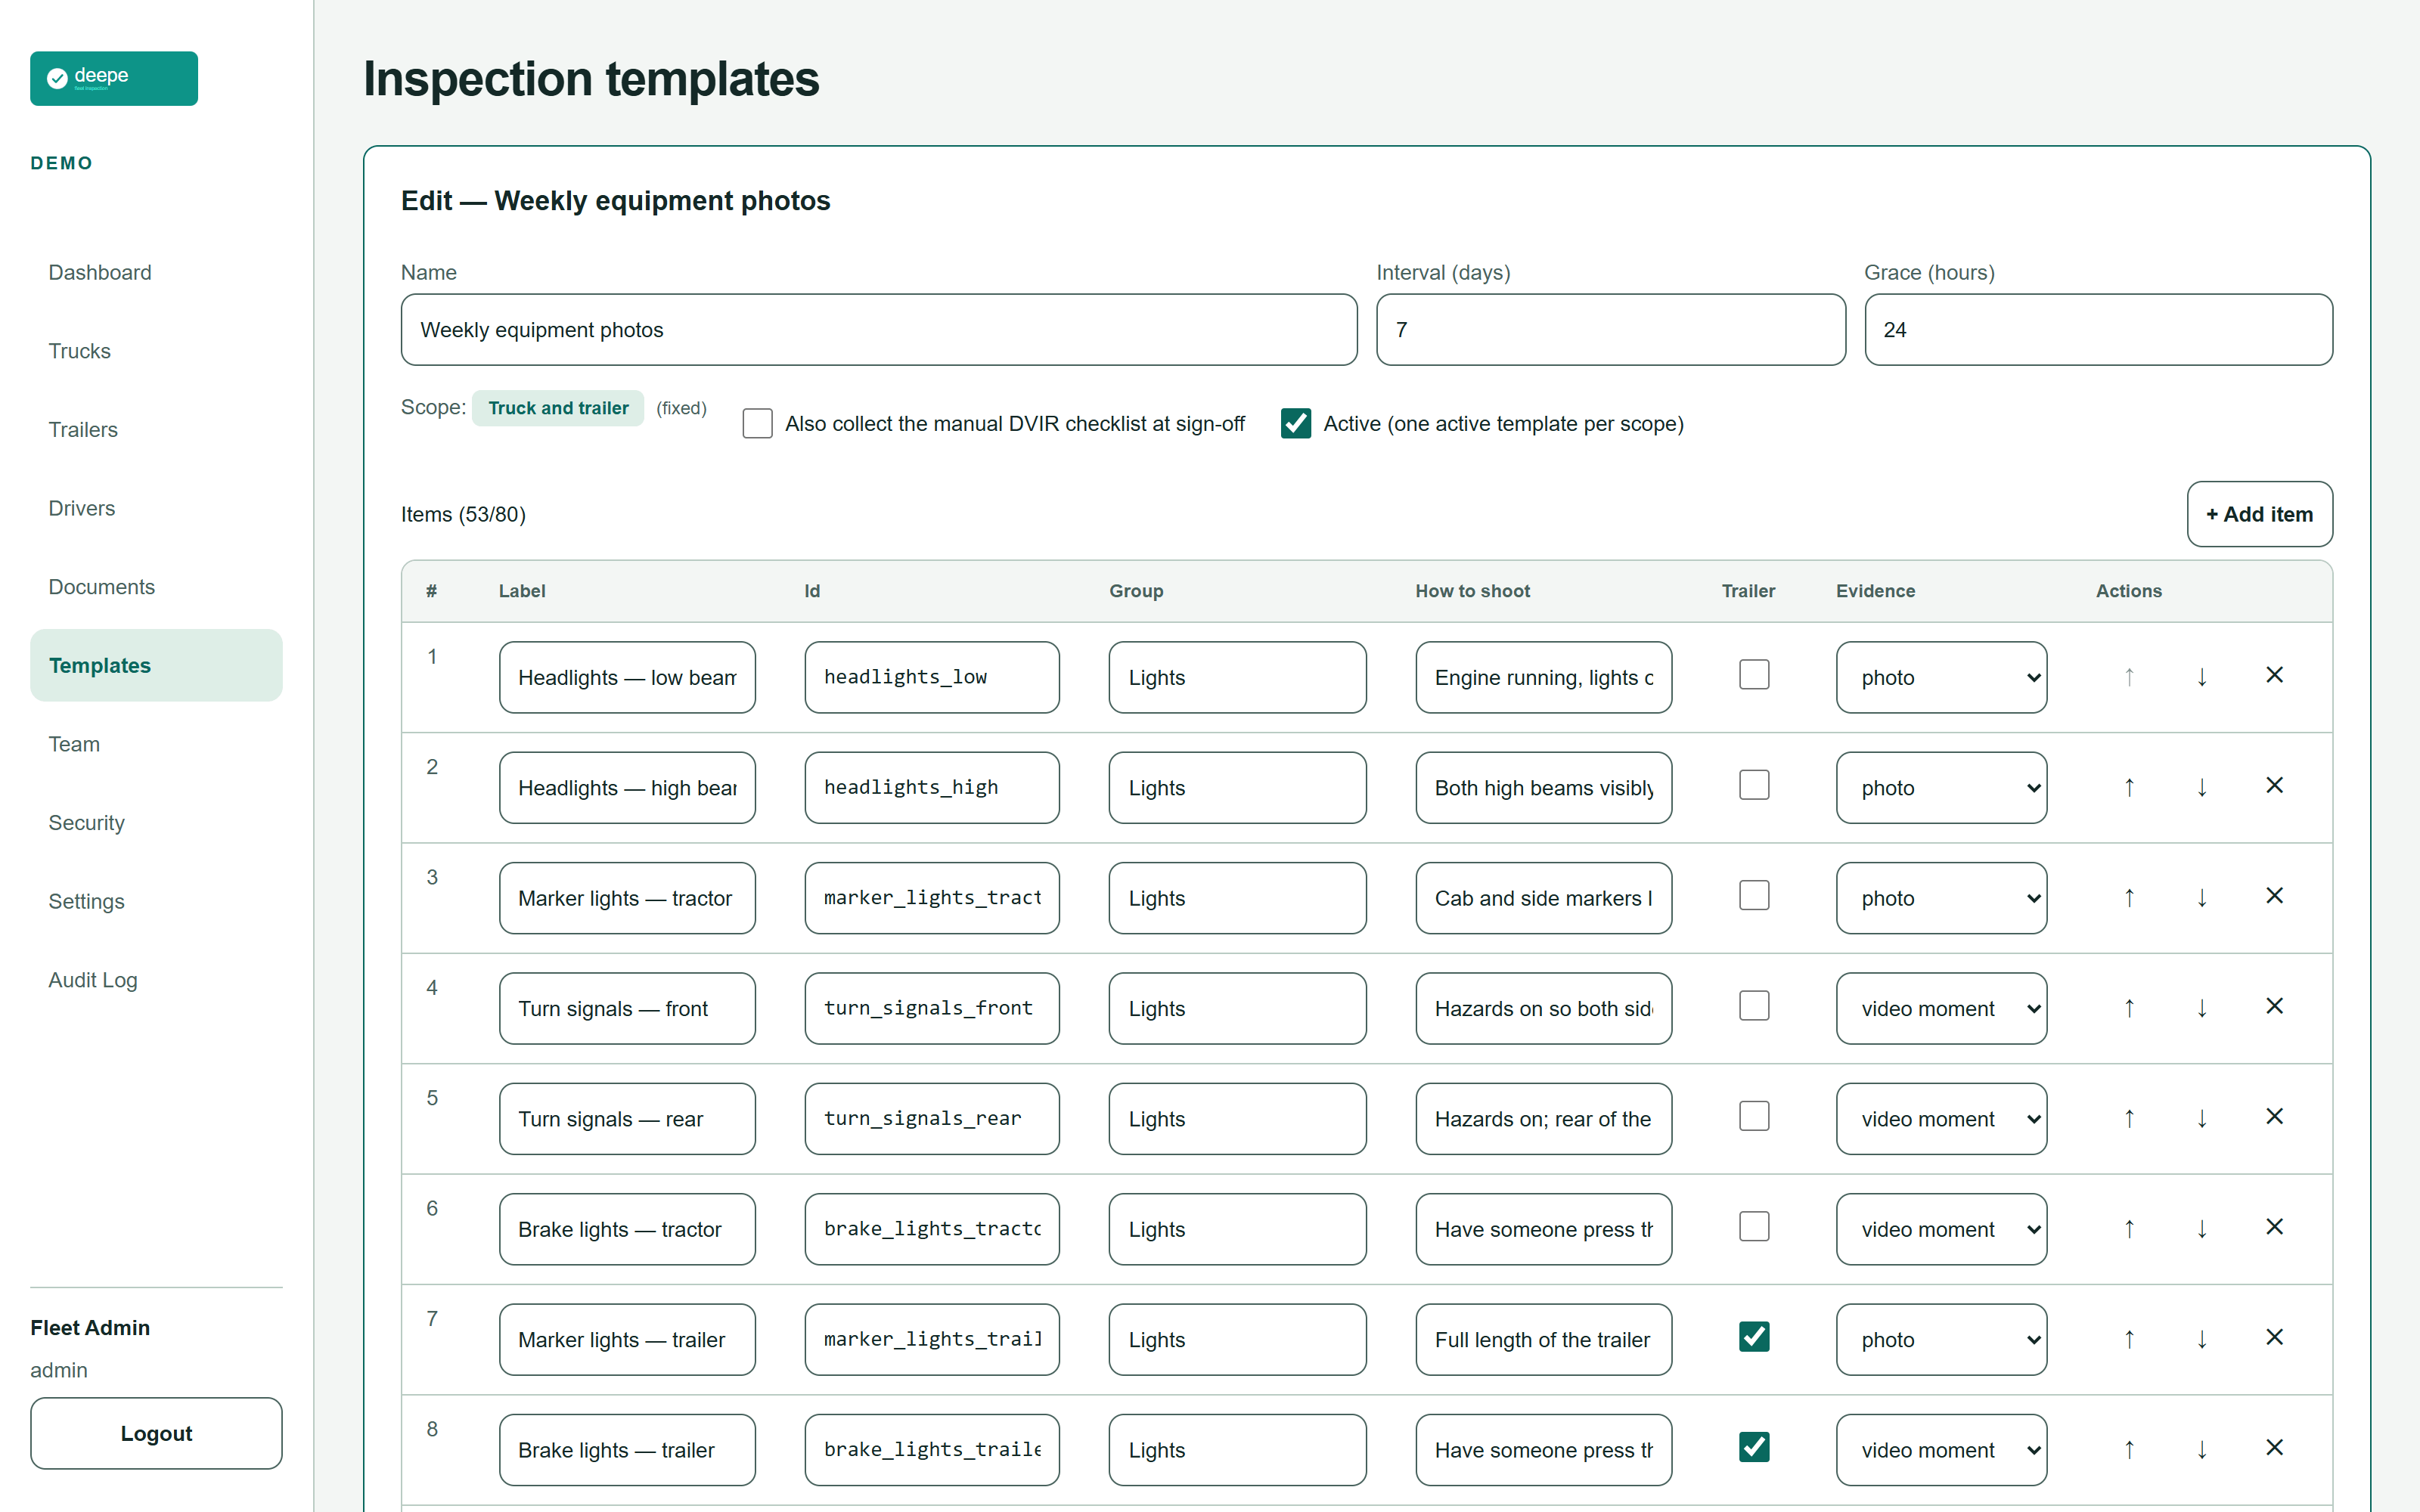2420x1512 pixels.
Task: Log out with the Logout button
Action: pyautogui.click(x=156, y=1433)
